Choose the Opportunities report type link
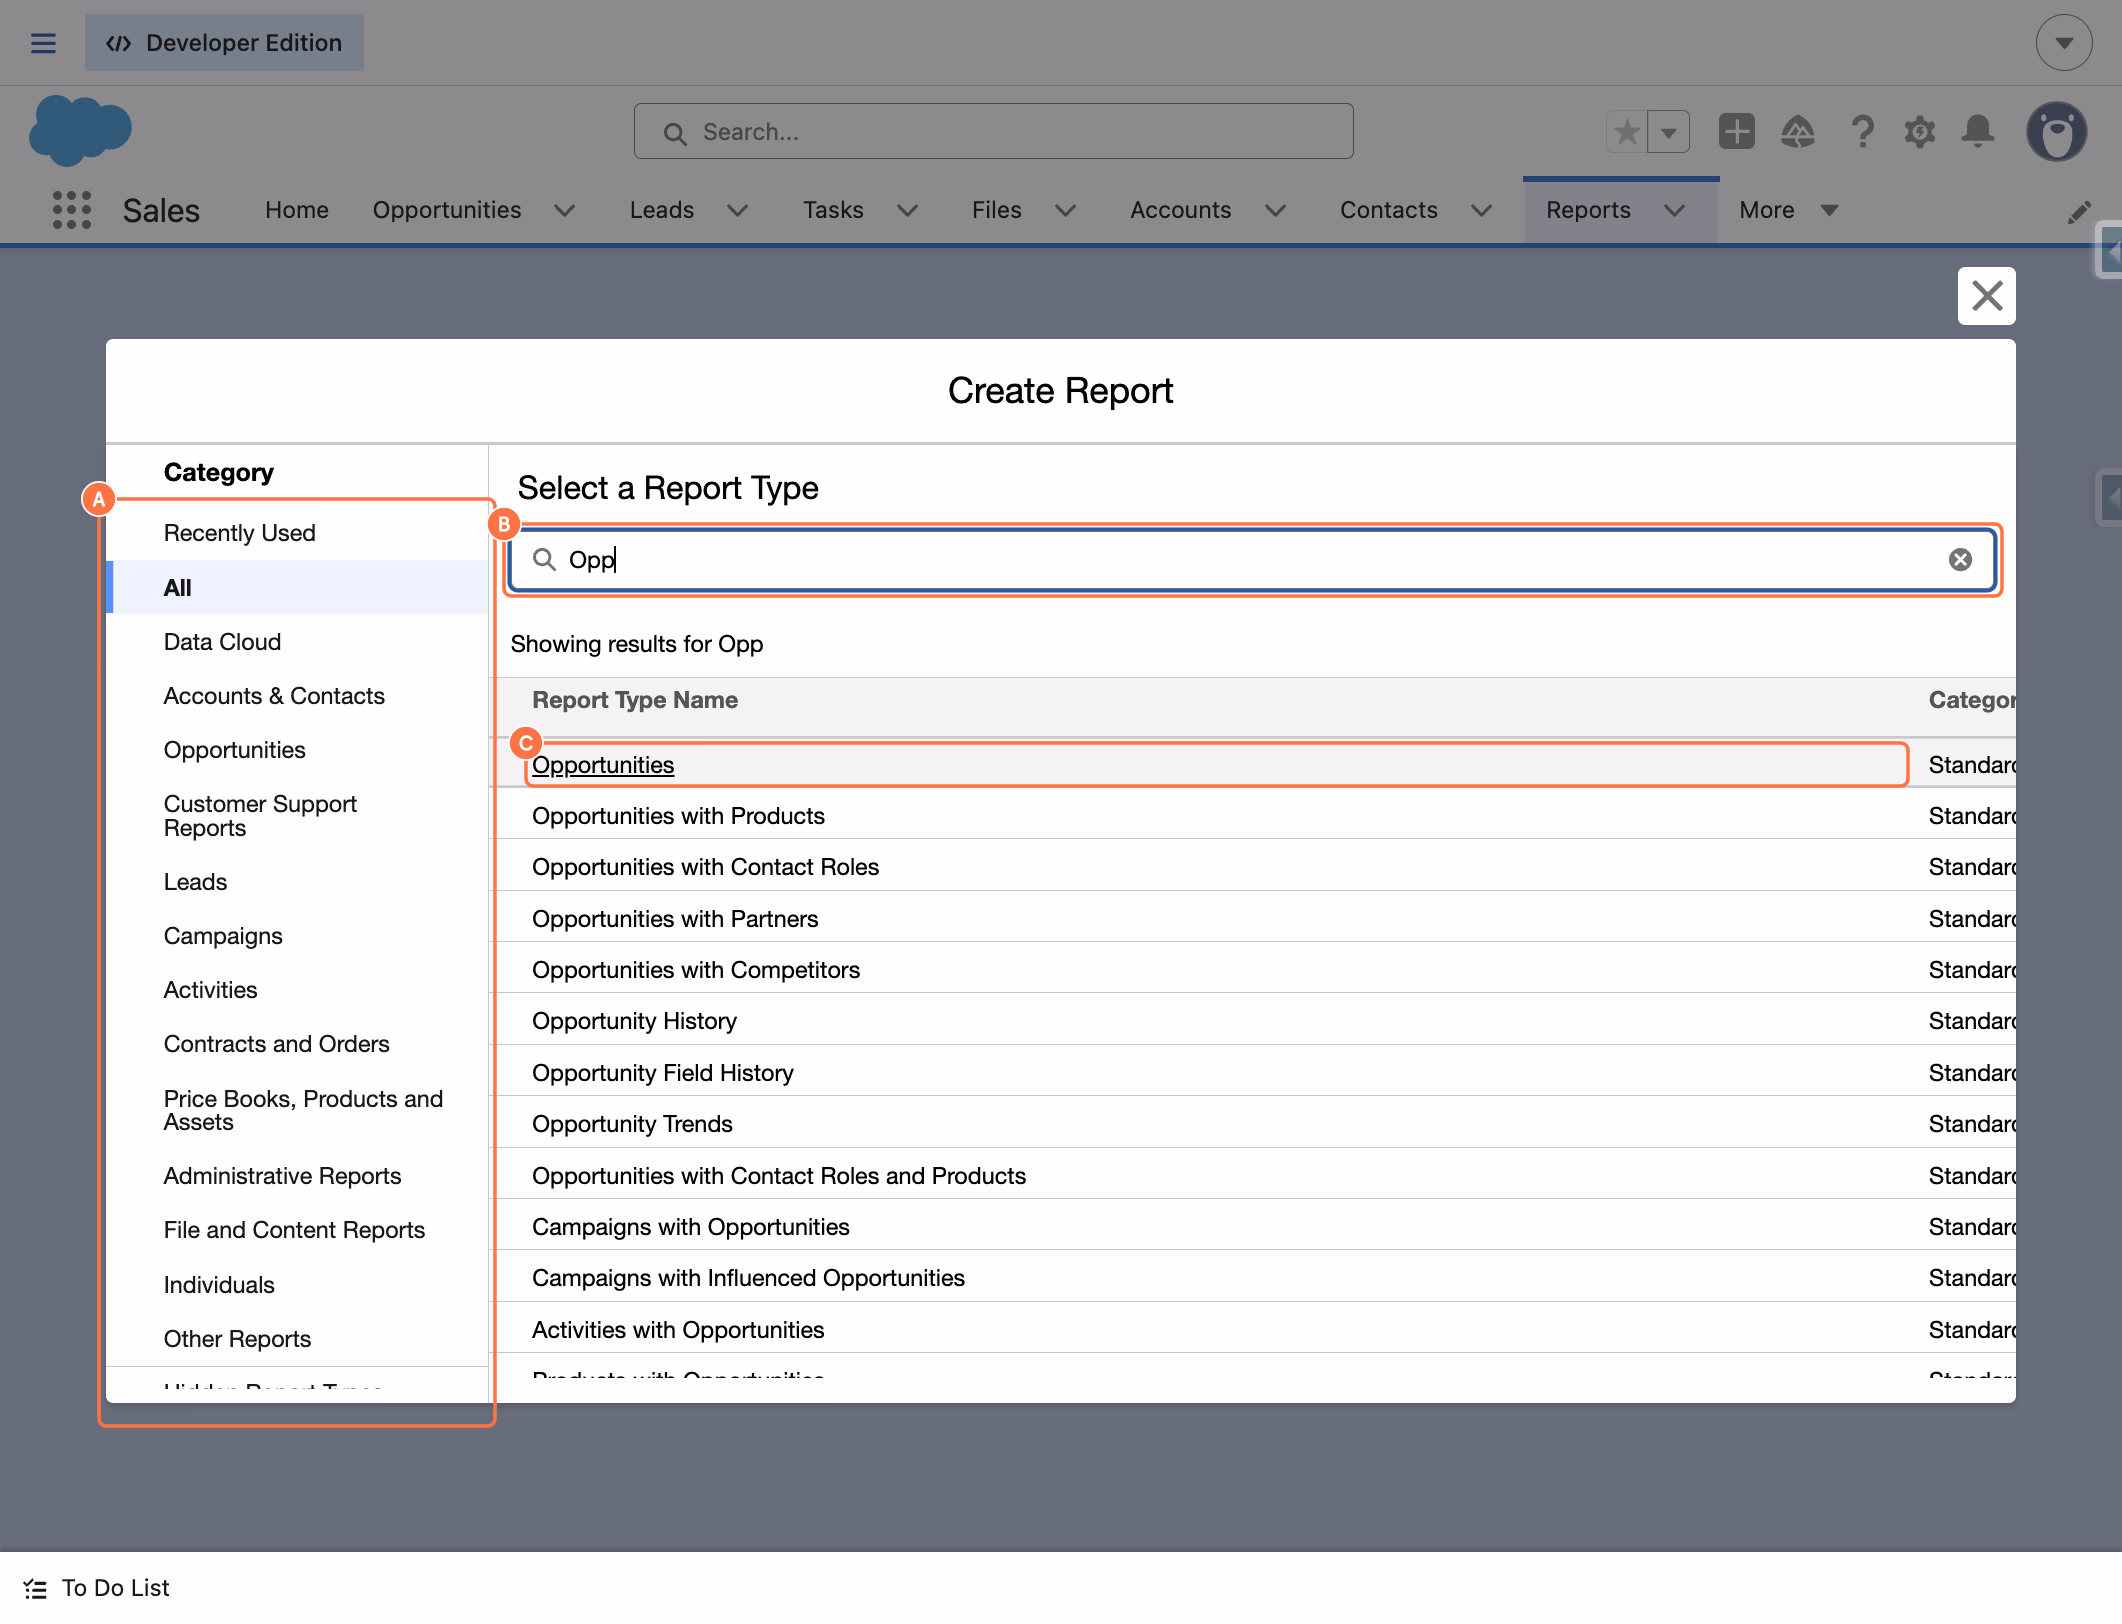2122x1624 pixels. tap(603, 765)
